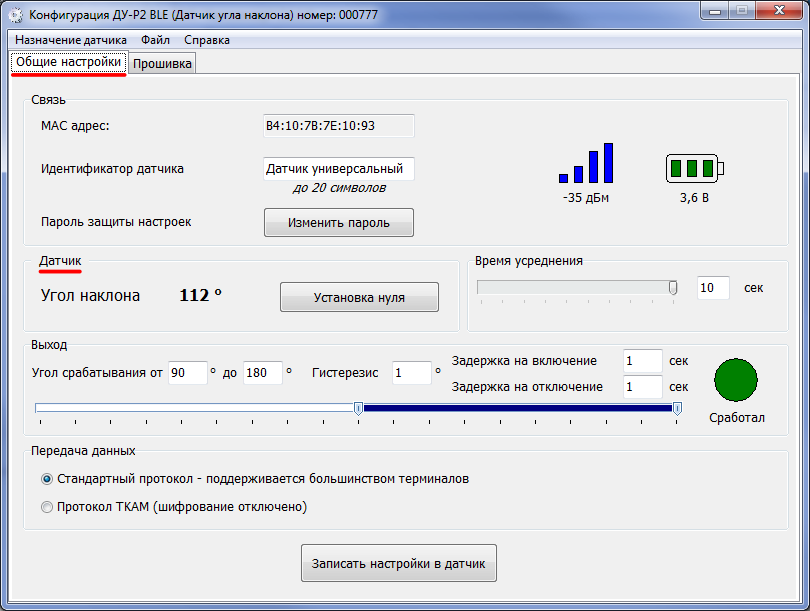Switch to the "Общие настройки" tab
This screenshot has height=611, width=810.
pyautogui.click(x=69, y=62)
